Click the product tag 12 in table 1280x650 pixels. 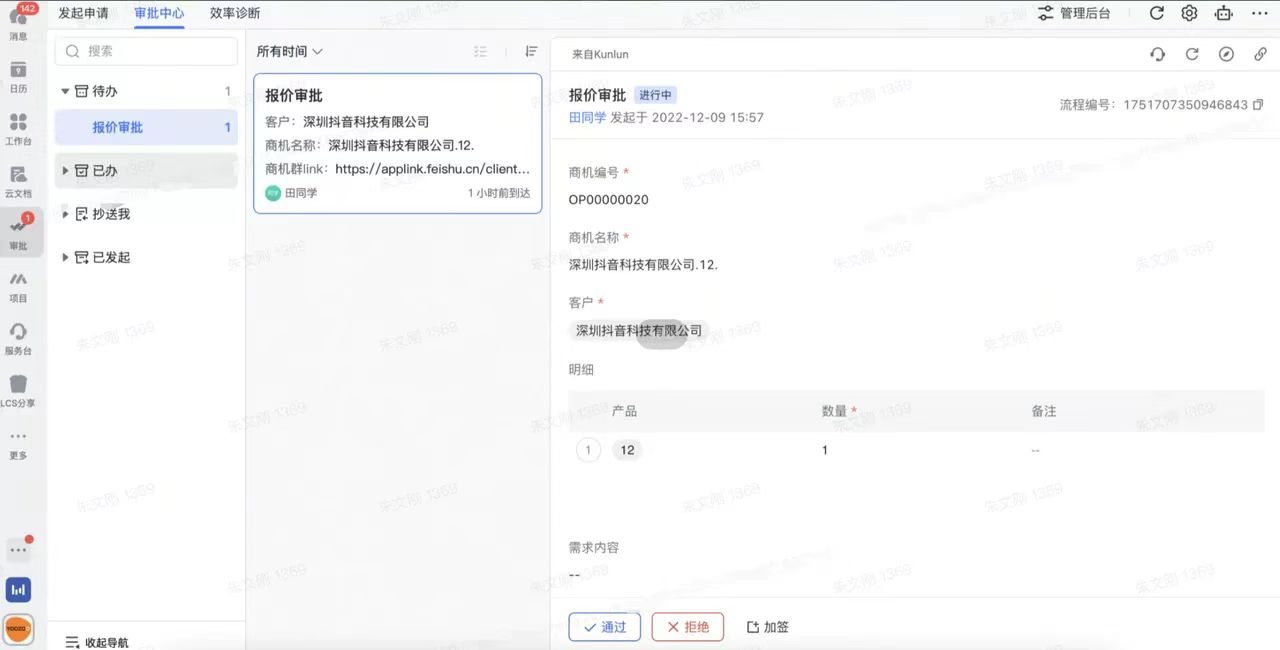click(627, 450)
